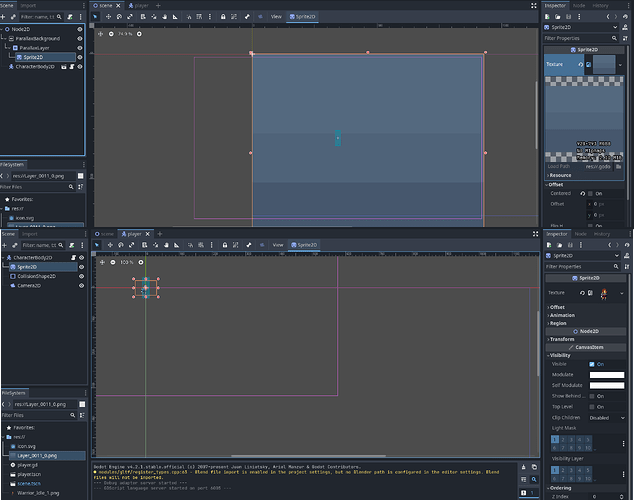This screenshot has width=634, height=500.
Task: Choose the Select tool in the lower player editor
Action: click(x=97, y=245)
